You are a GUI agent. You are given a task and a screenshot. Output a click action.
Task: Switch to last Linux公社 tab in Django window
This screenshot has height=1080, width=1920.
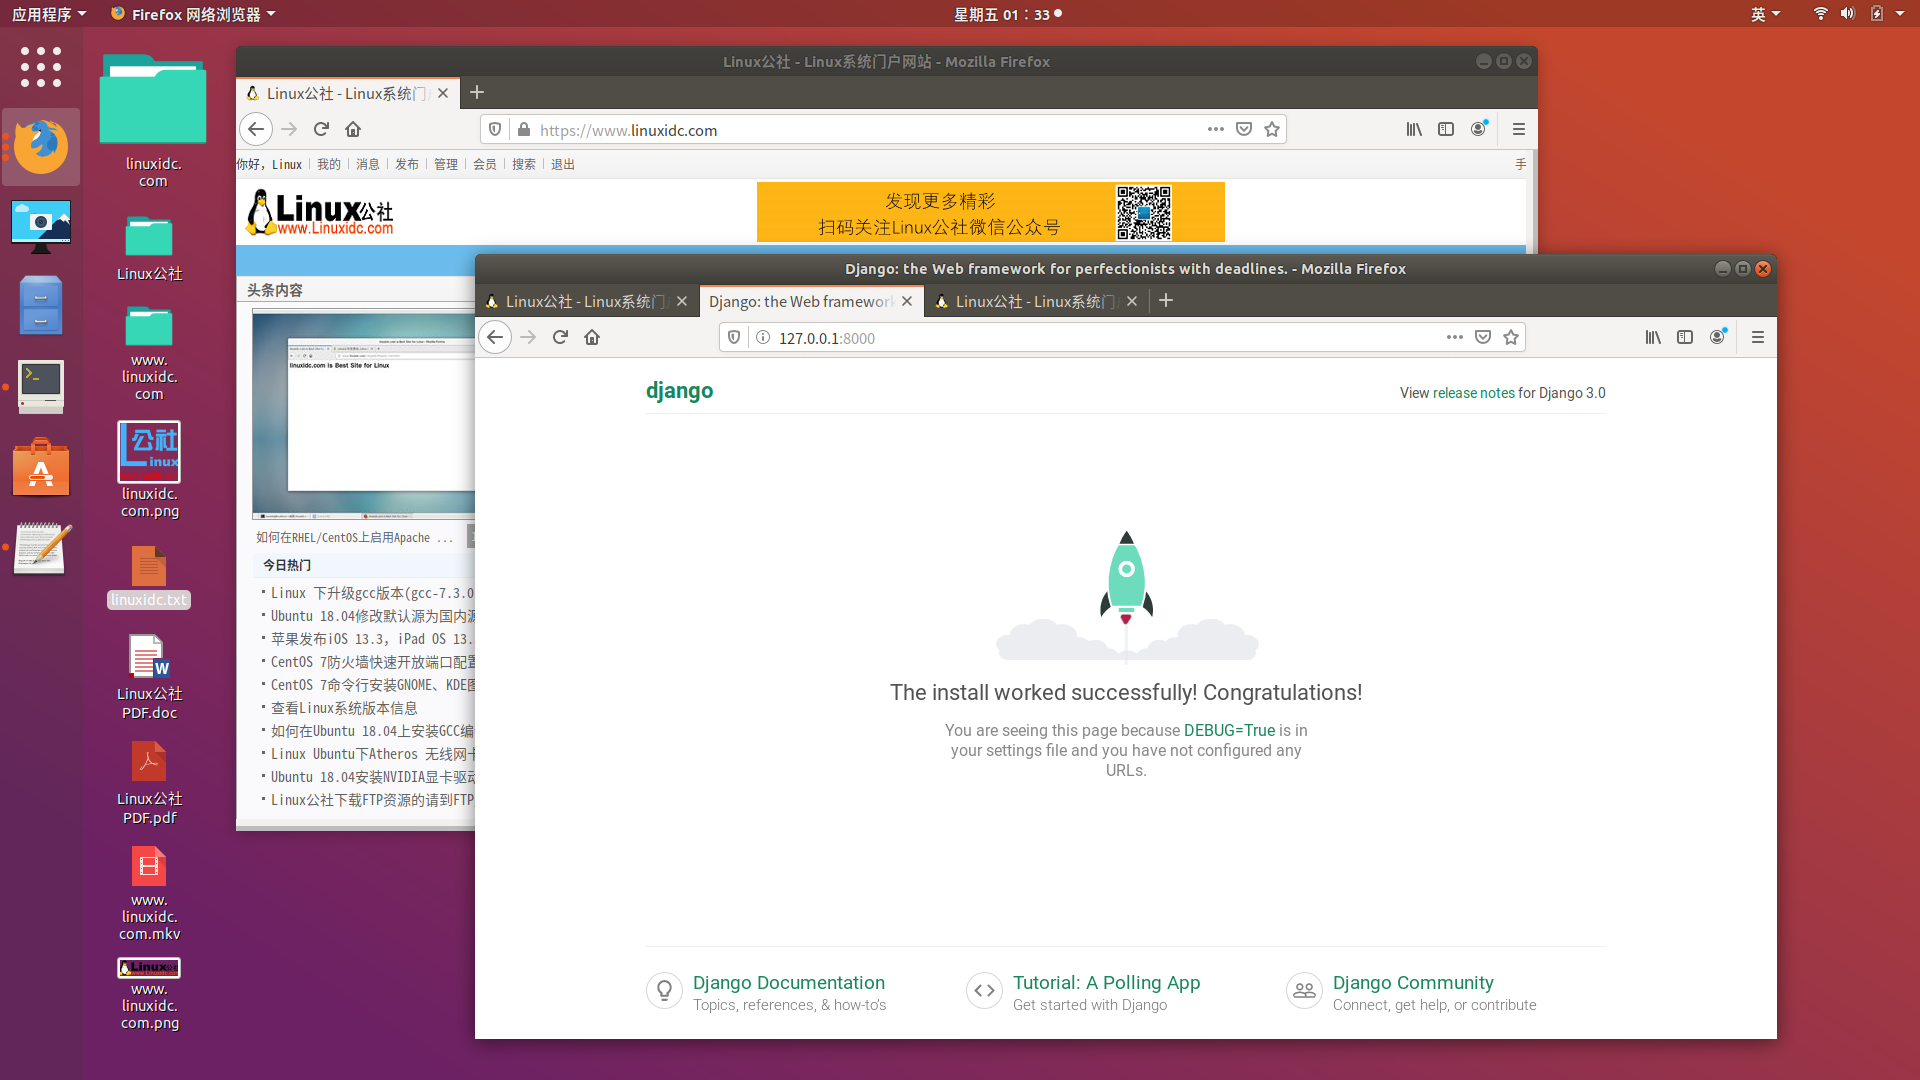coord(1036,302)
